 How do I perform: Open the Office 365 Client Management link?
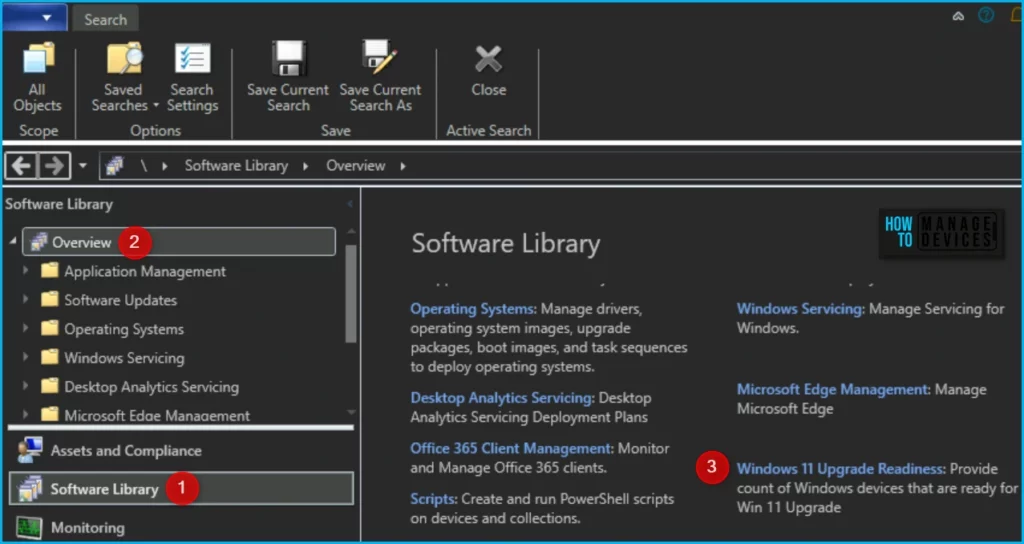[511, 448]
